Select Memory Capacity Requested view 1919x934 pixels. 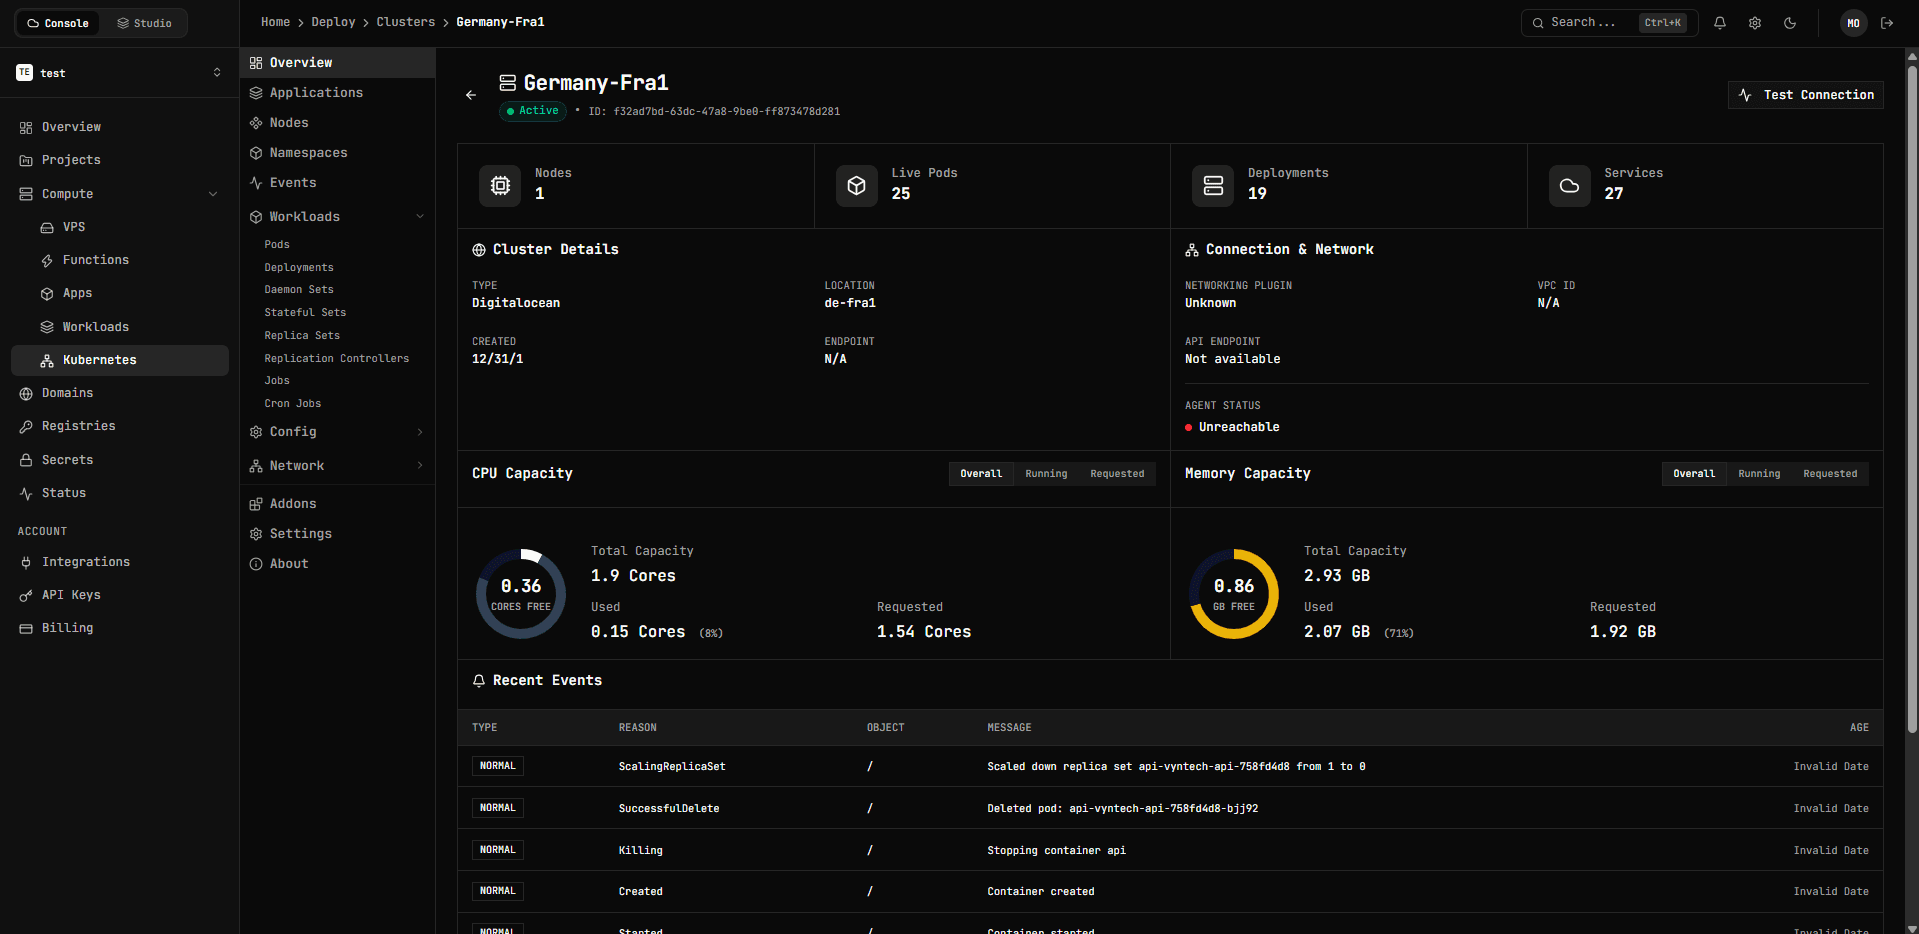[1830, 474]
